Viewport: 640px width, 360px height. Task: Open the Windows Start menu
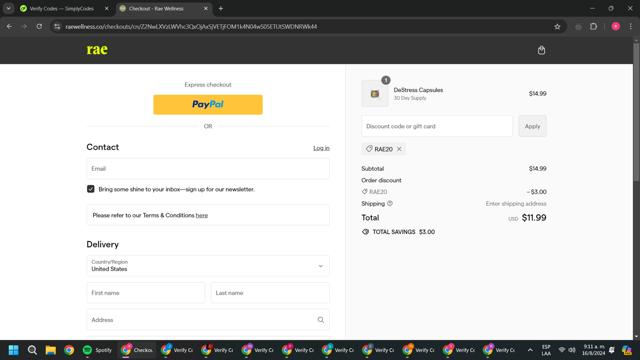pos(13,350)
